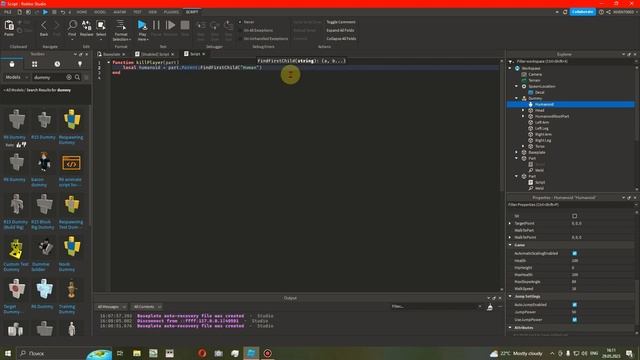This screenshot has height=360, width=640.
Task: Expand the HumanoidRootPart node in Explorer
Action: (523, 116)
